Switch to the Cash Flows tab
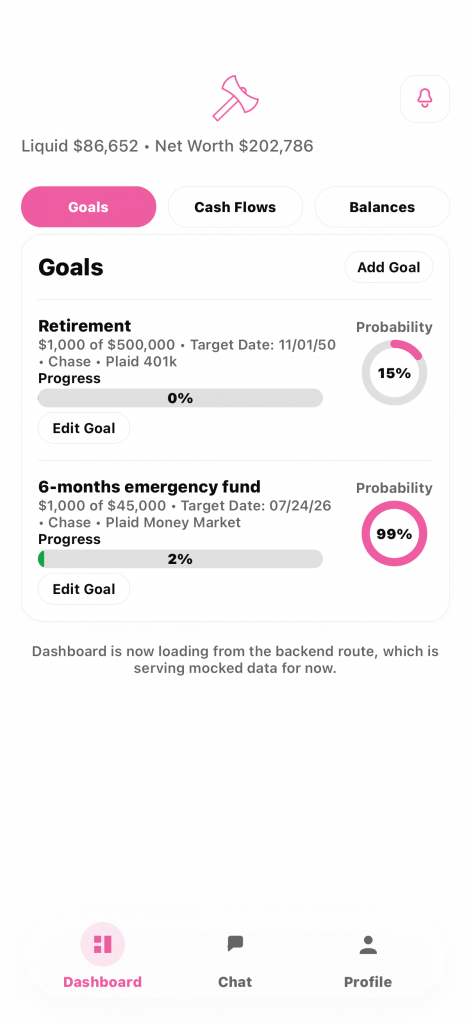The width and height of the screenshot is (471, 1024). click(235, 207)
